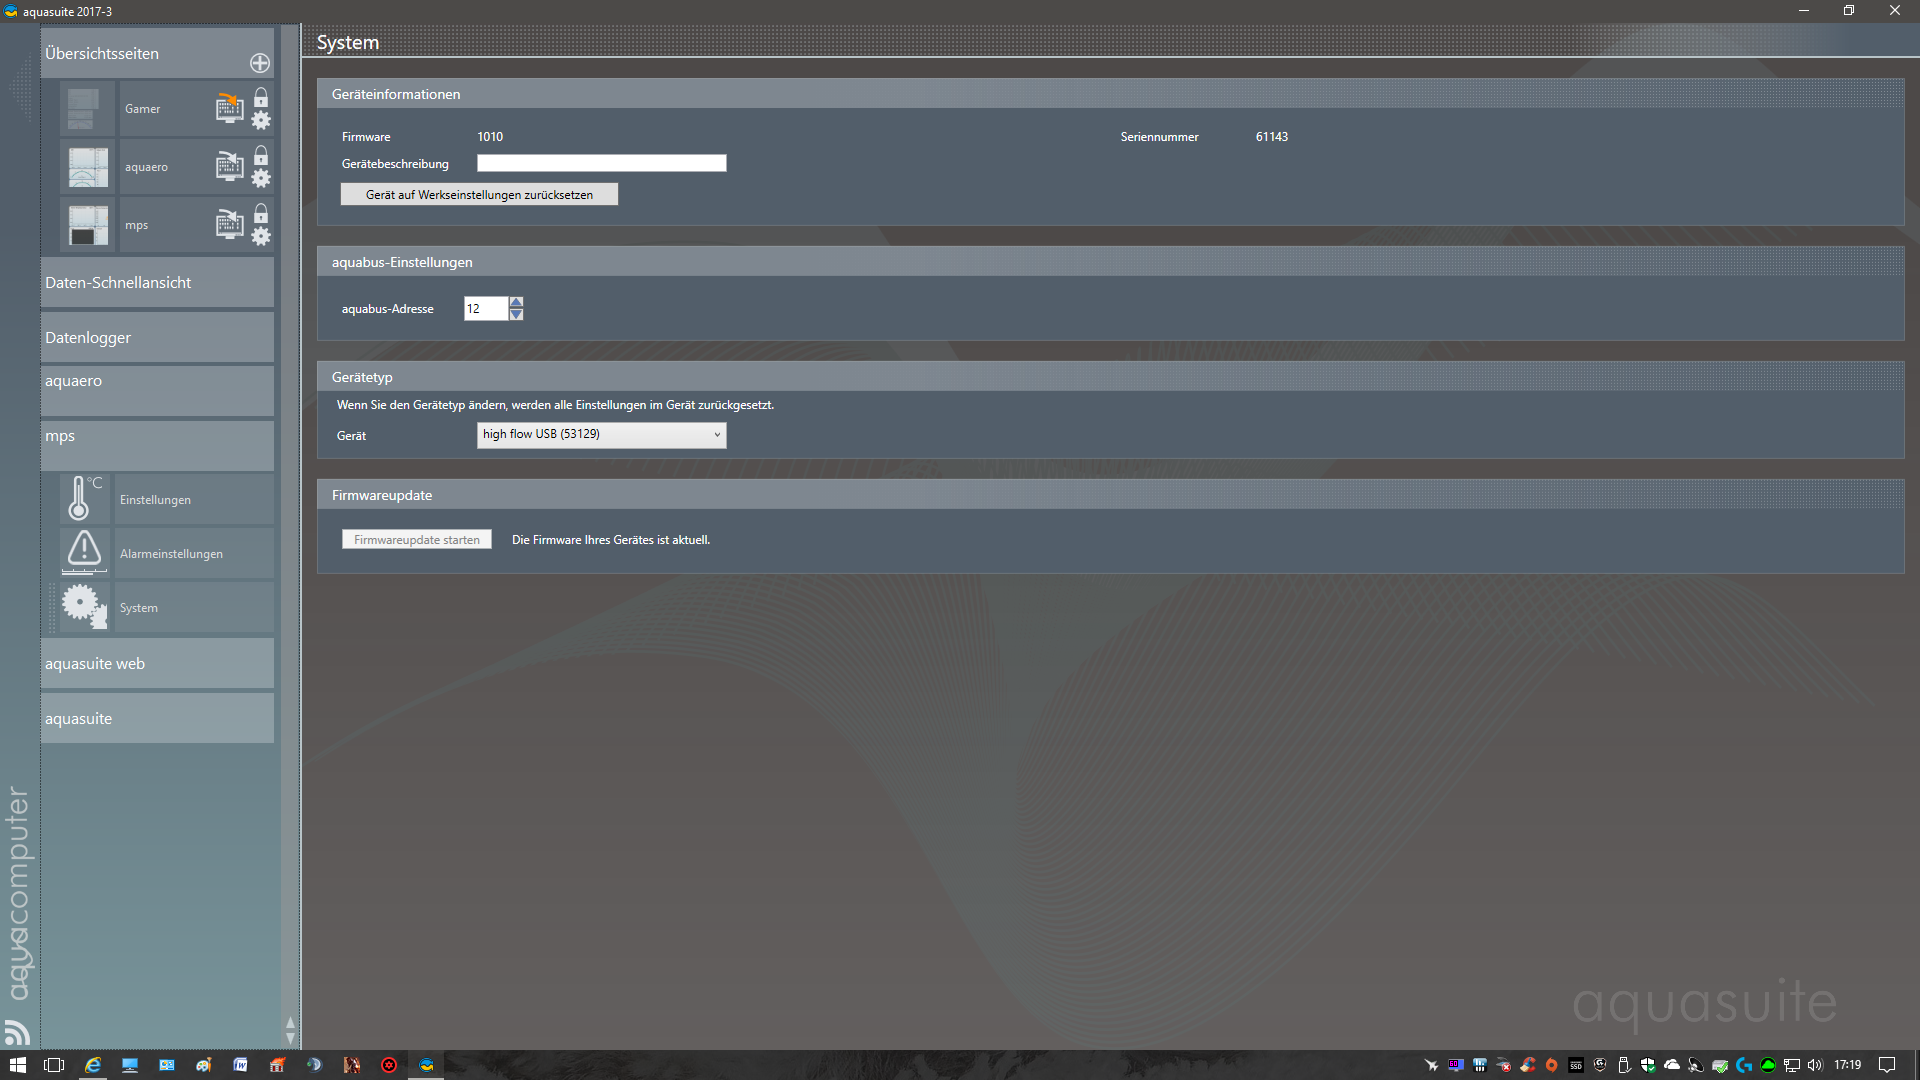The width and height of the screenshot is (1920, 1080).
Task: Open Alarmeinstellungen warning triangle item
Action: point(170,553)
